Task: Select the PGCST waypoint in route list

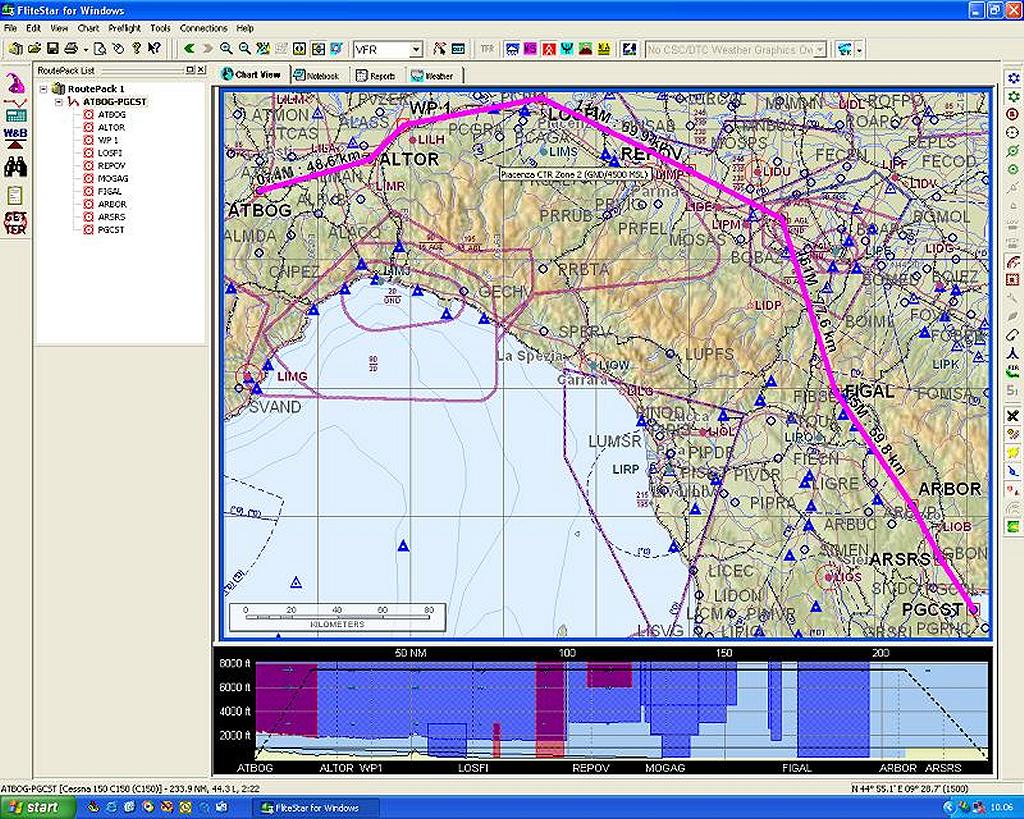Action: pyautogui.click(x=111, y=230)
